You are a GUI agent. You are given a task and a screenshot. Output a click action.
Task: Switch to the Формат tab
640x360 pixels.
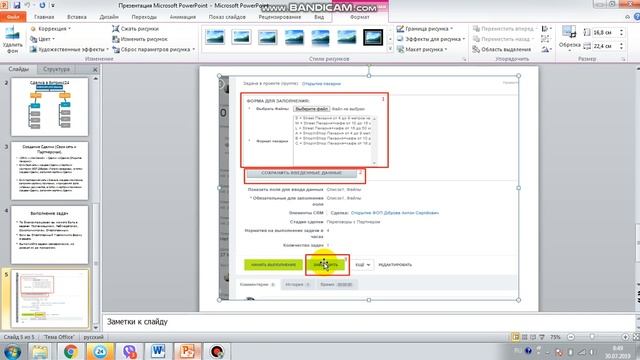point(360,17)
